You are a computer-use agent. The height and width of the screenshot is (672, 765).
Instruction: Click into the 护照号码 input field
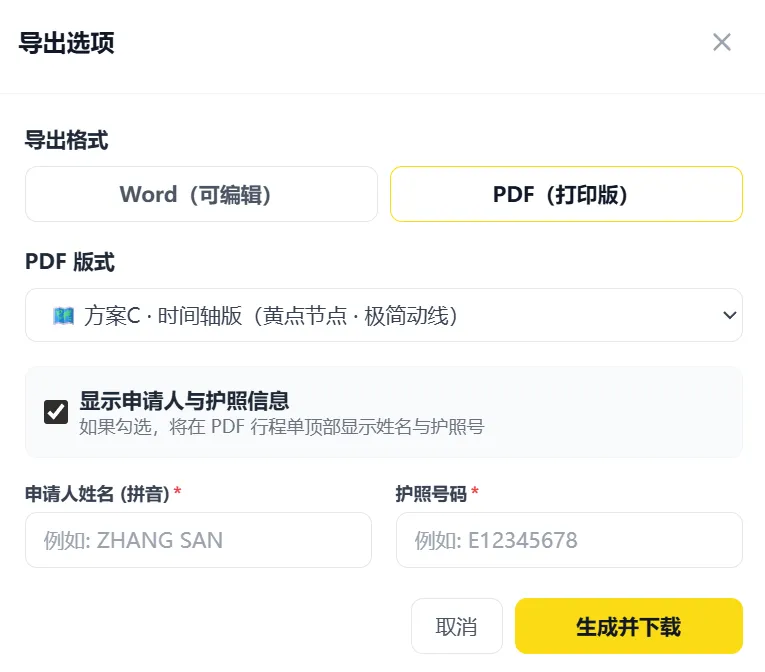click(x=569, y=541)
